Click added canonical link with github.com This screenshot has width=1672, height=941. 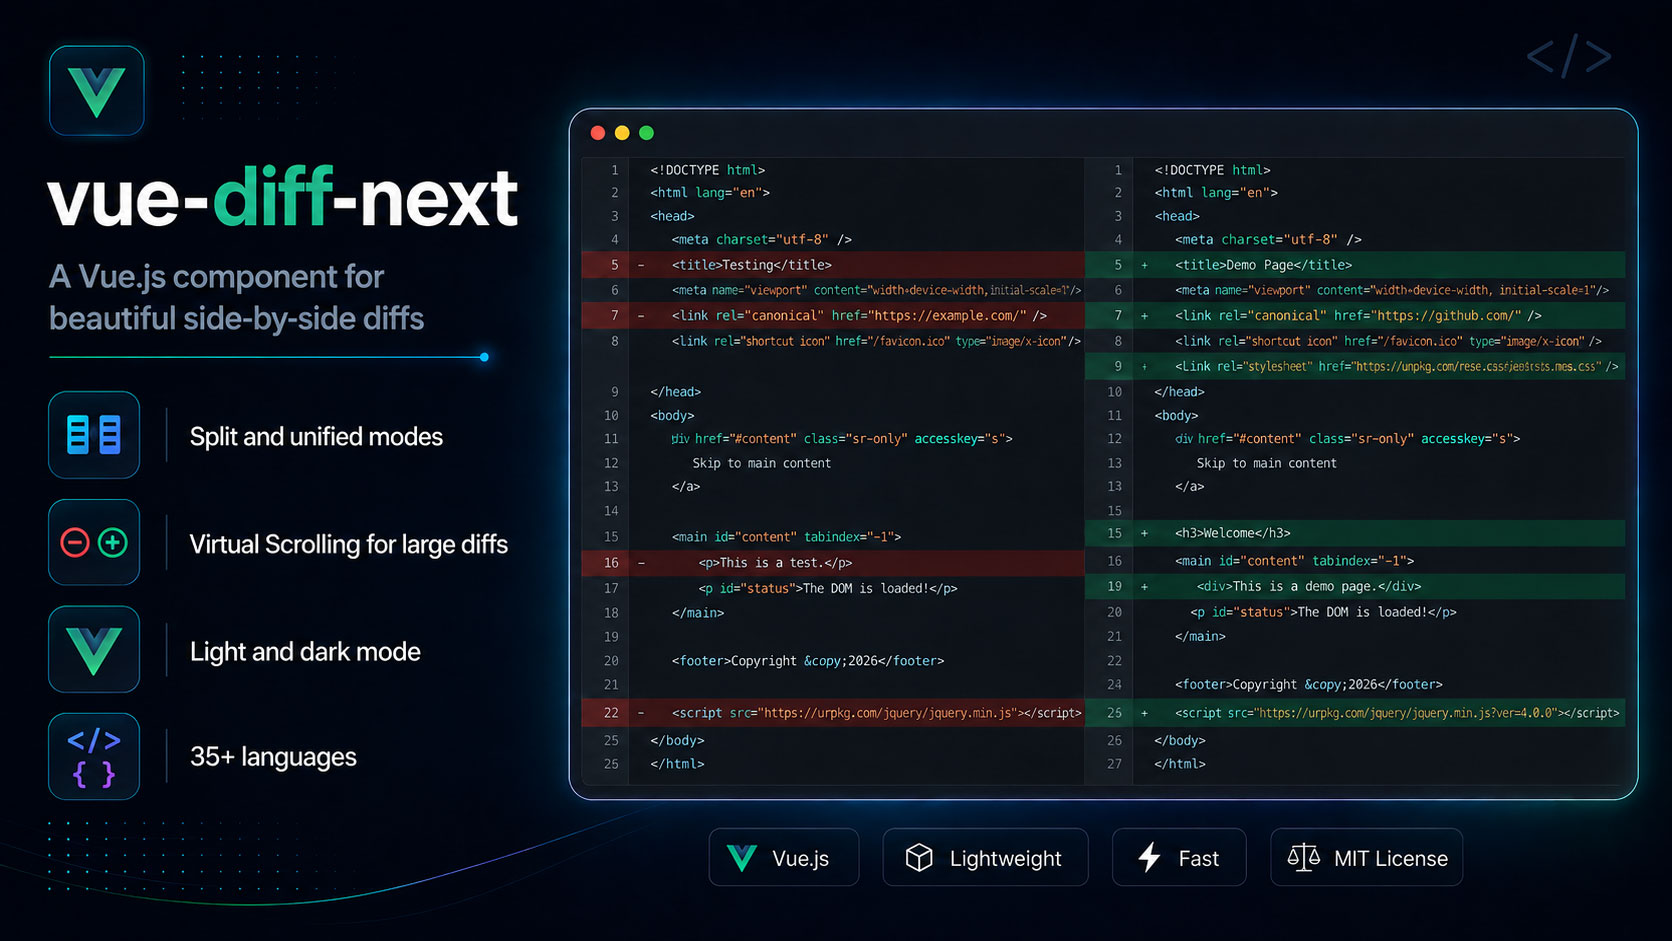[1355, 316]
